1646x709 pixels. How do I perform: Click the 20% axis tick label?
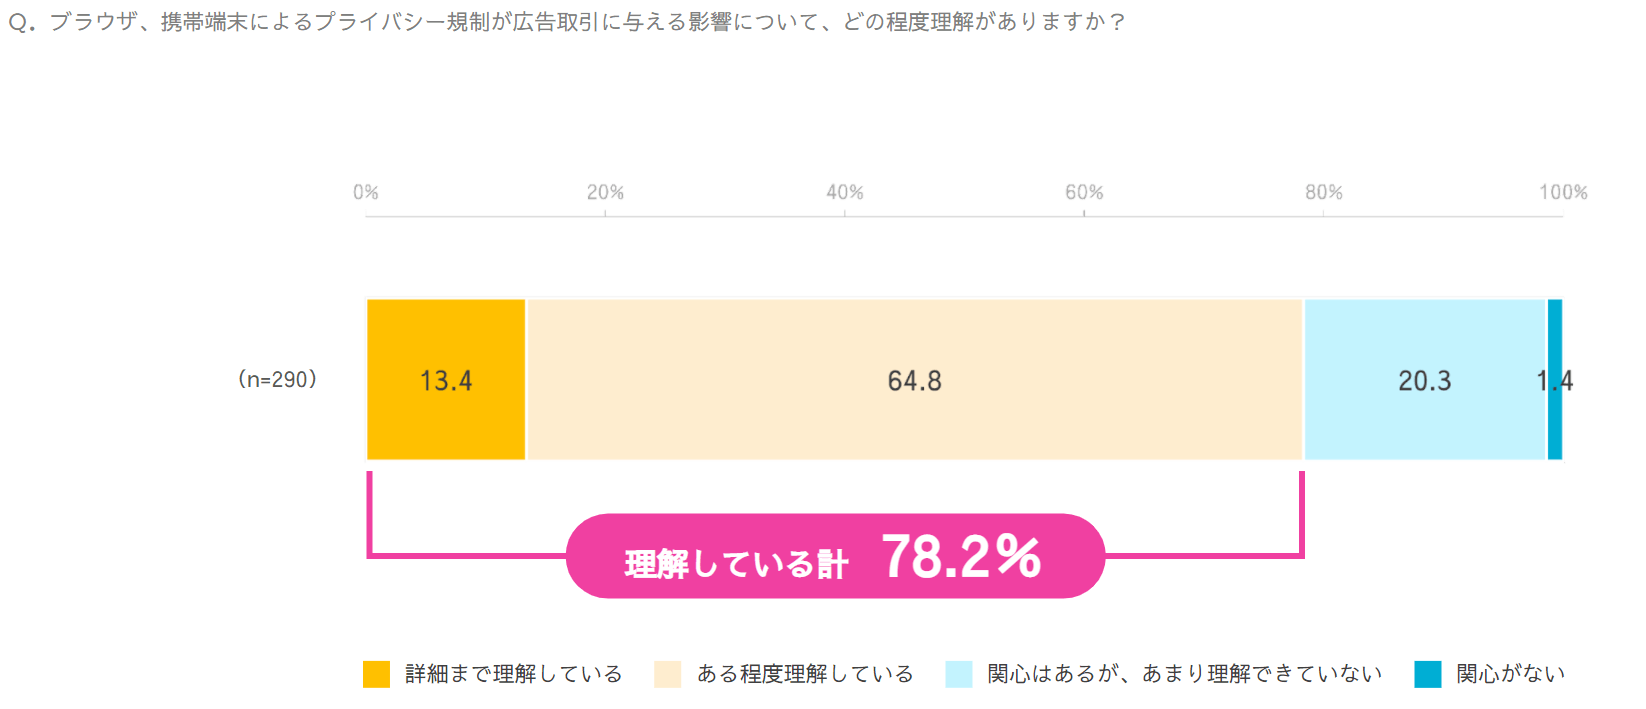pyautogui.click(x=605, y=192)
